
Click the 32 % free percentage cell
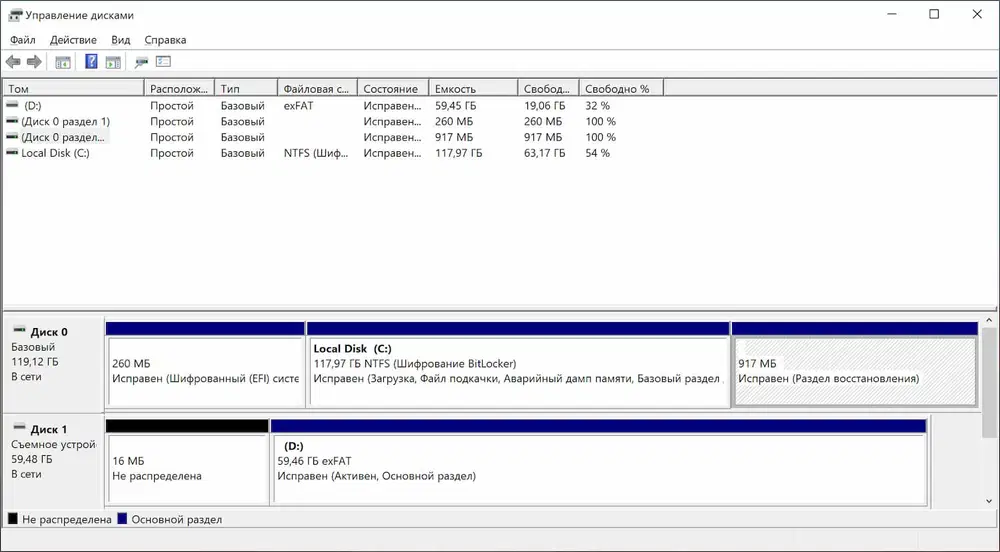(x=598, y=106)
